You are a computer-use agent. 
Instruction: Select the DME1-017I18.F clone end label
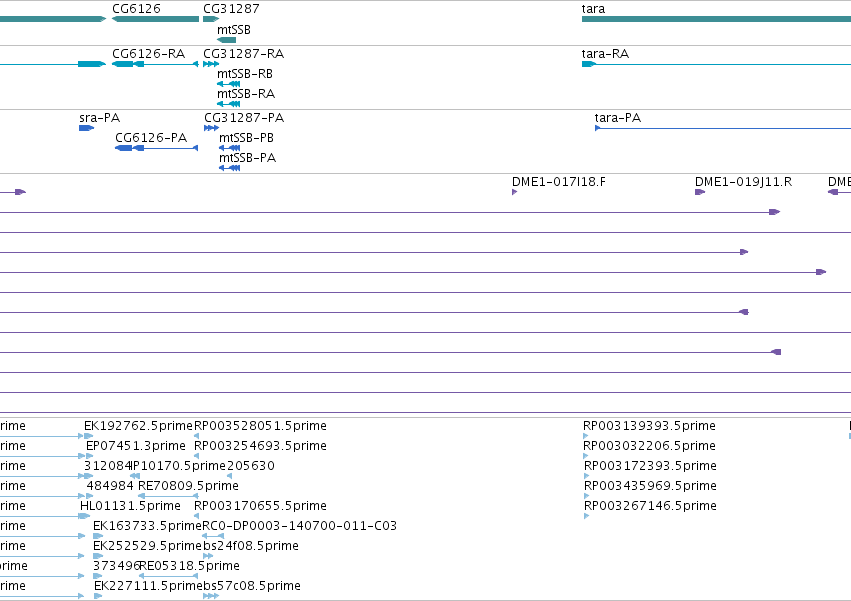[559, 182]
